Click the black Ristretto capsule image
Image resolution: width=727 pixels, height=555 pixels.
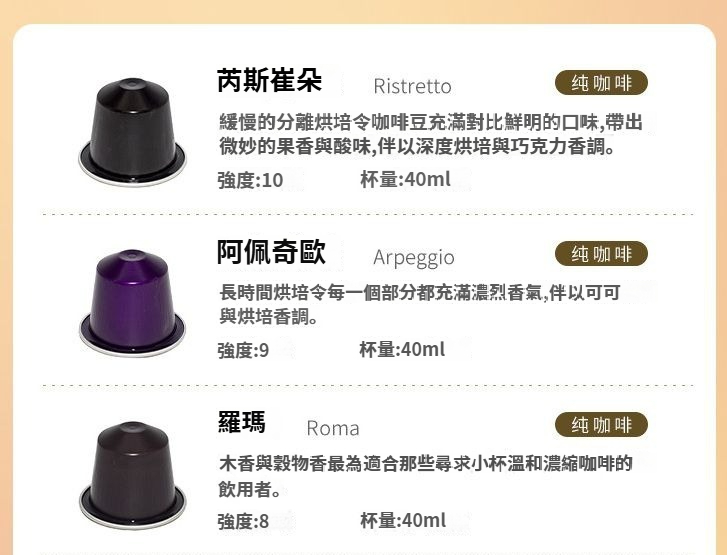(132, 132)
